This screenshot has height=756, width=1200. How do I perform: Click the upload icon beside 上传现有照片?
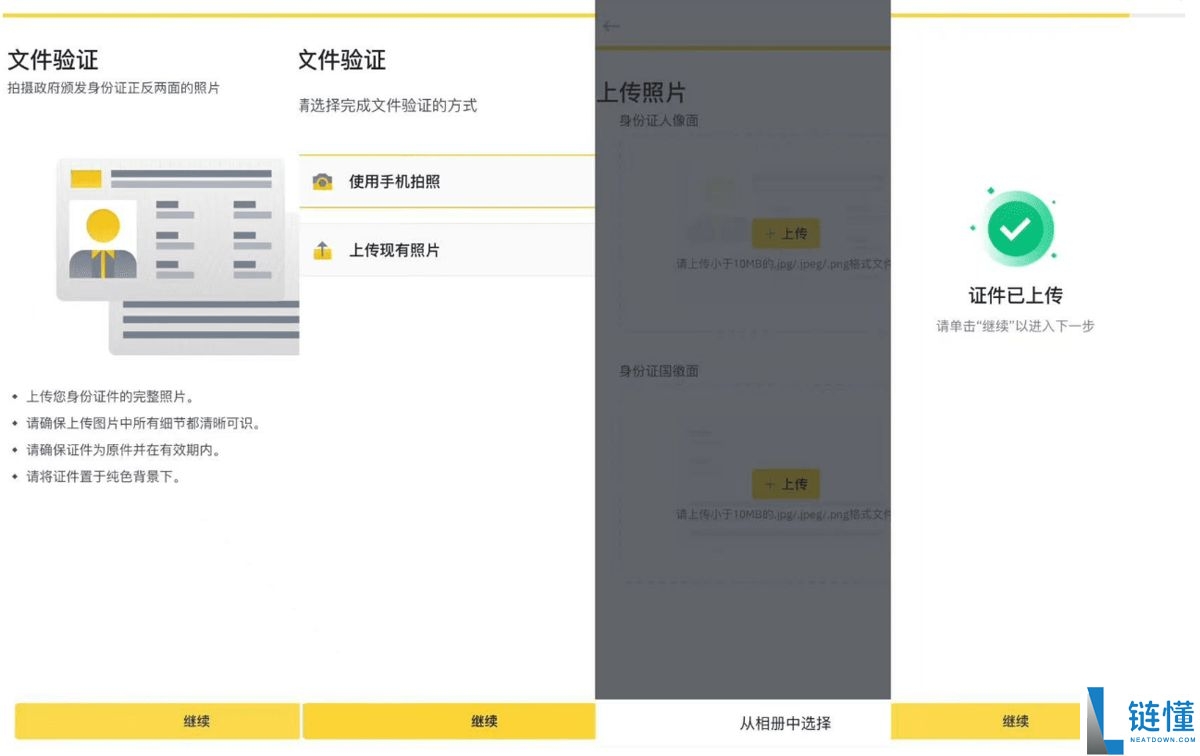point(321,250)
